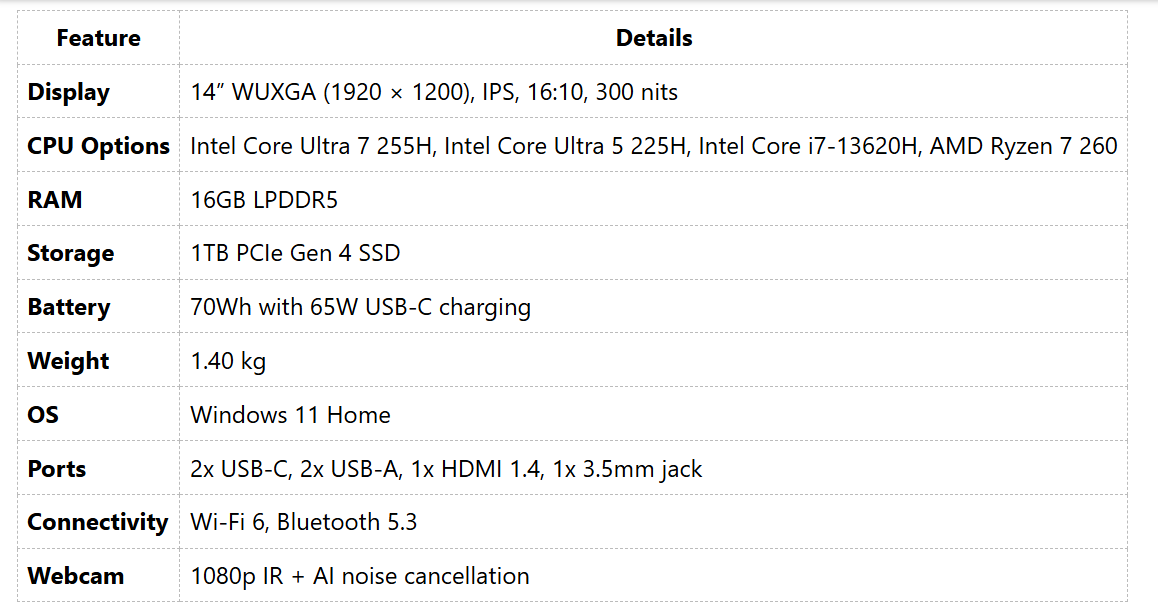Click the 70Wh with 65W USB-C charging cell
The image size is (1158, 607).
coord(360,307)
